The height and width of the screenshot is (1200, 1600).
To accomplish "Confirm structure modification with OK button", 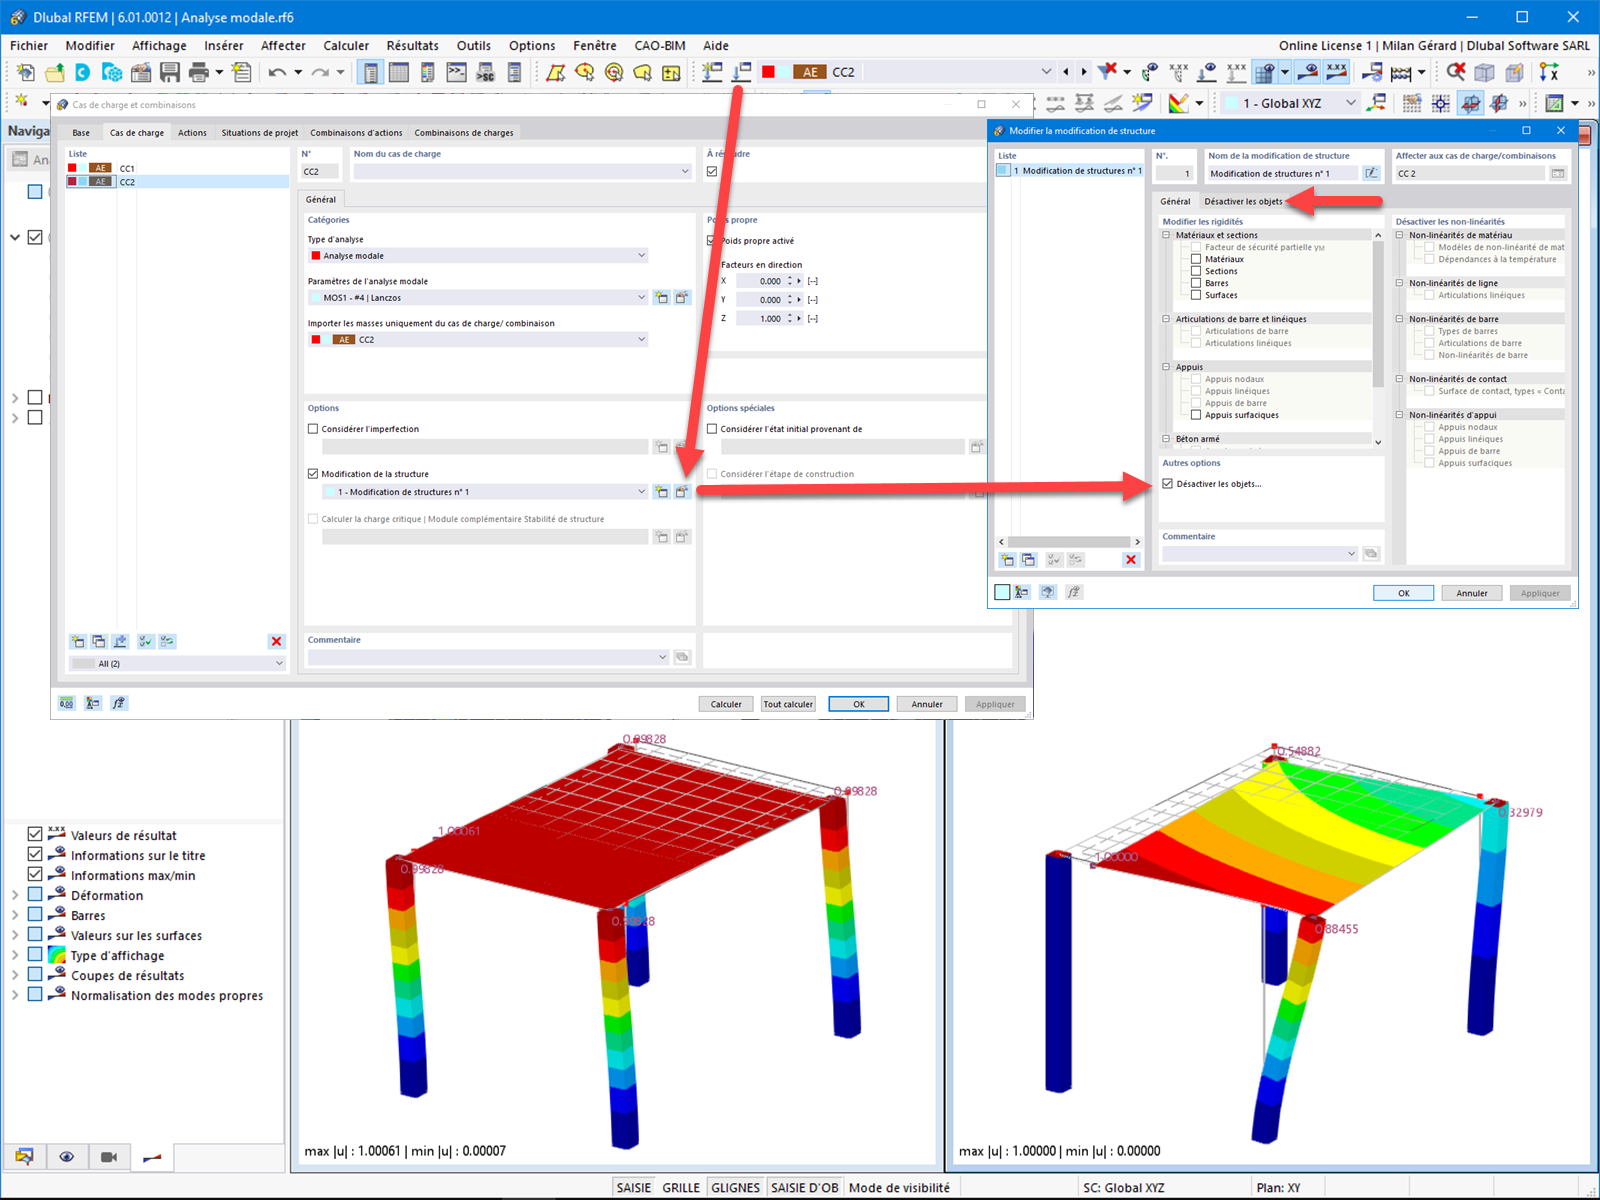I will coord(1403,592).
